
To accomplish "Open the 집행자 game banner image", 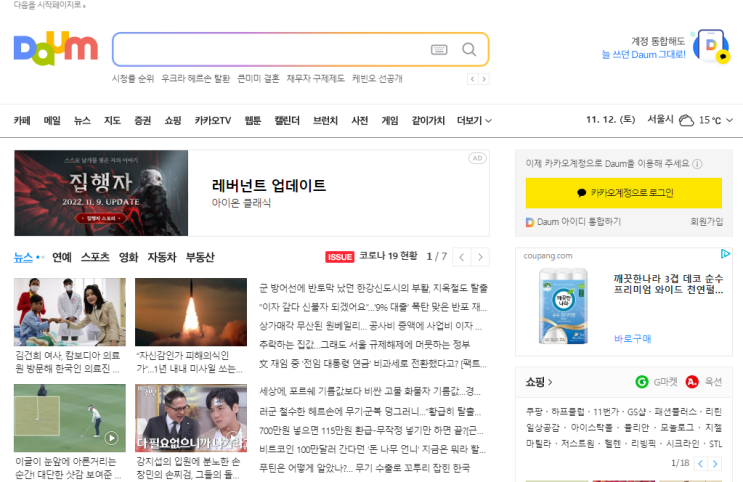I will click(x=101, y=193).
